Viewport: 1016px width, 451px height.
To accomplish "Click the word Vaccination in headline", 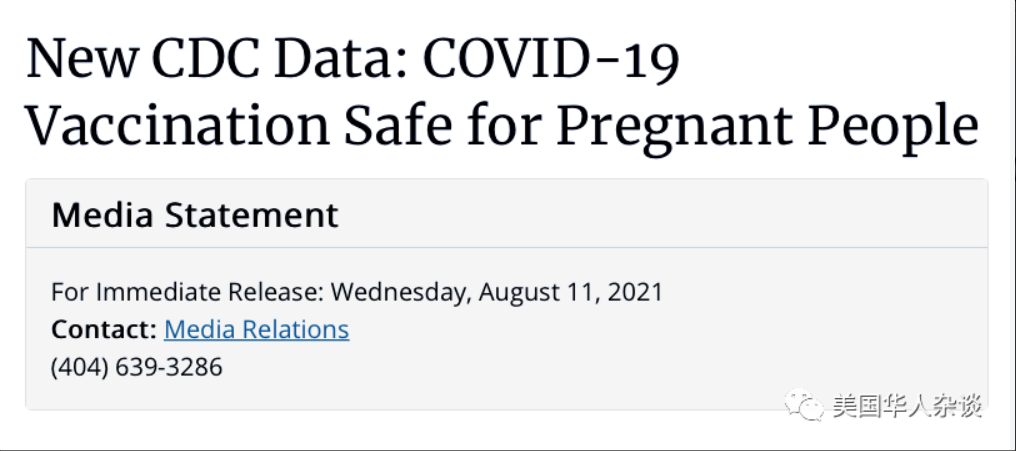I will [x=178, y=124].
